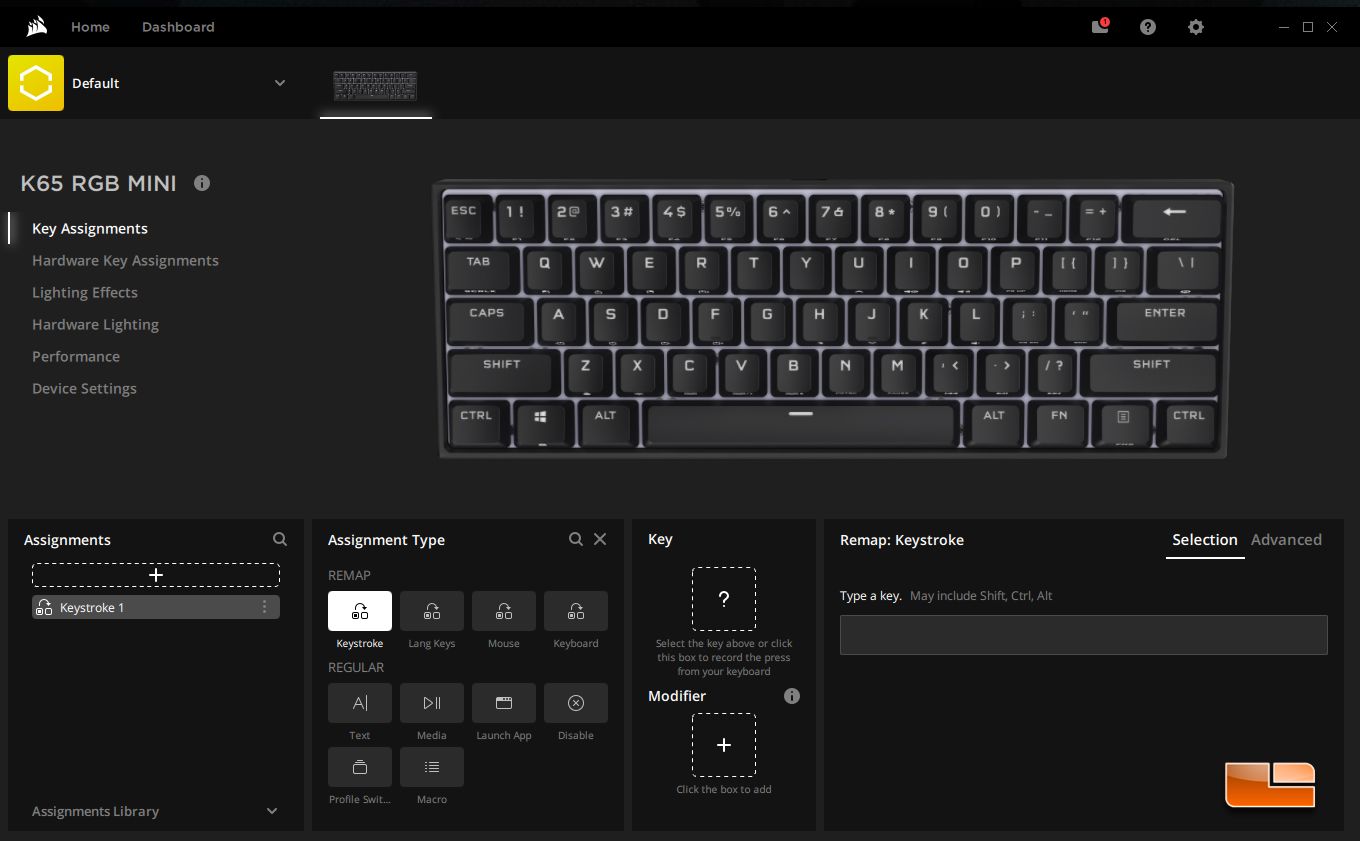1360x841 pixels.
Task: Expand the Default profile dropdown
Action: pos(280,83)
